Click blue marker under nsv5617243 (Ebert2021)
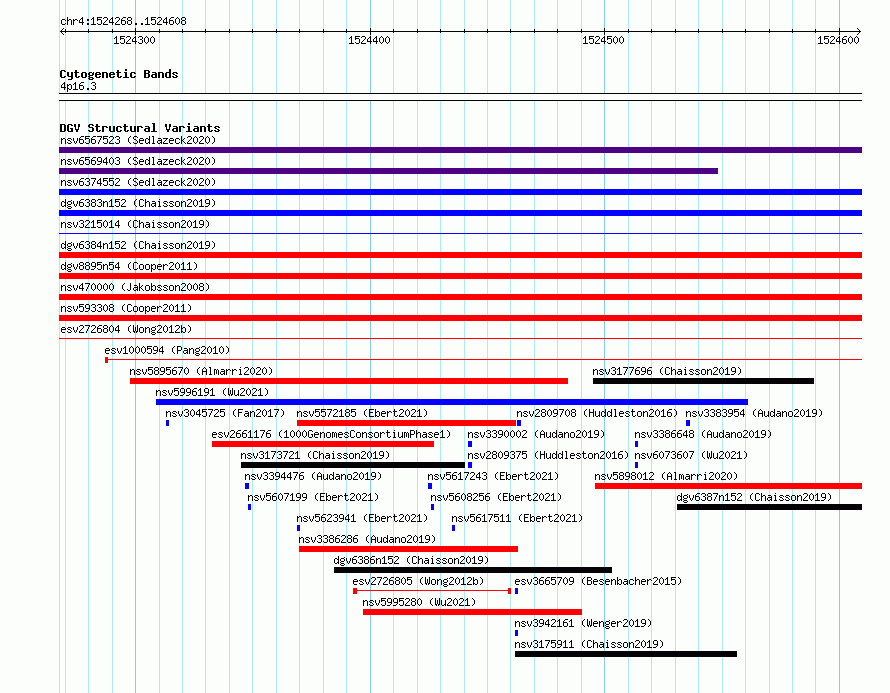The width and height of the screenshot is (890, 693). pyautogui.click(x=430, y=486)
